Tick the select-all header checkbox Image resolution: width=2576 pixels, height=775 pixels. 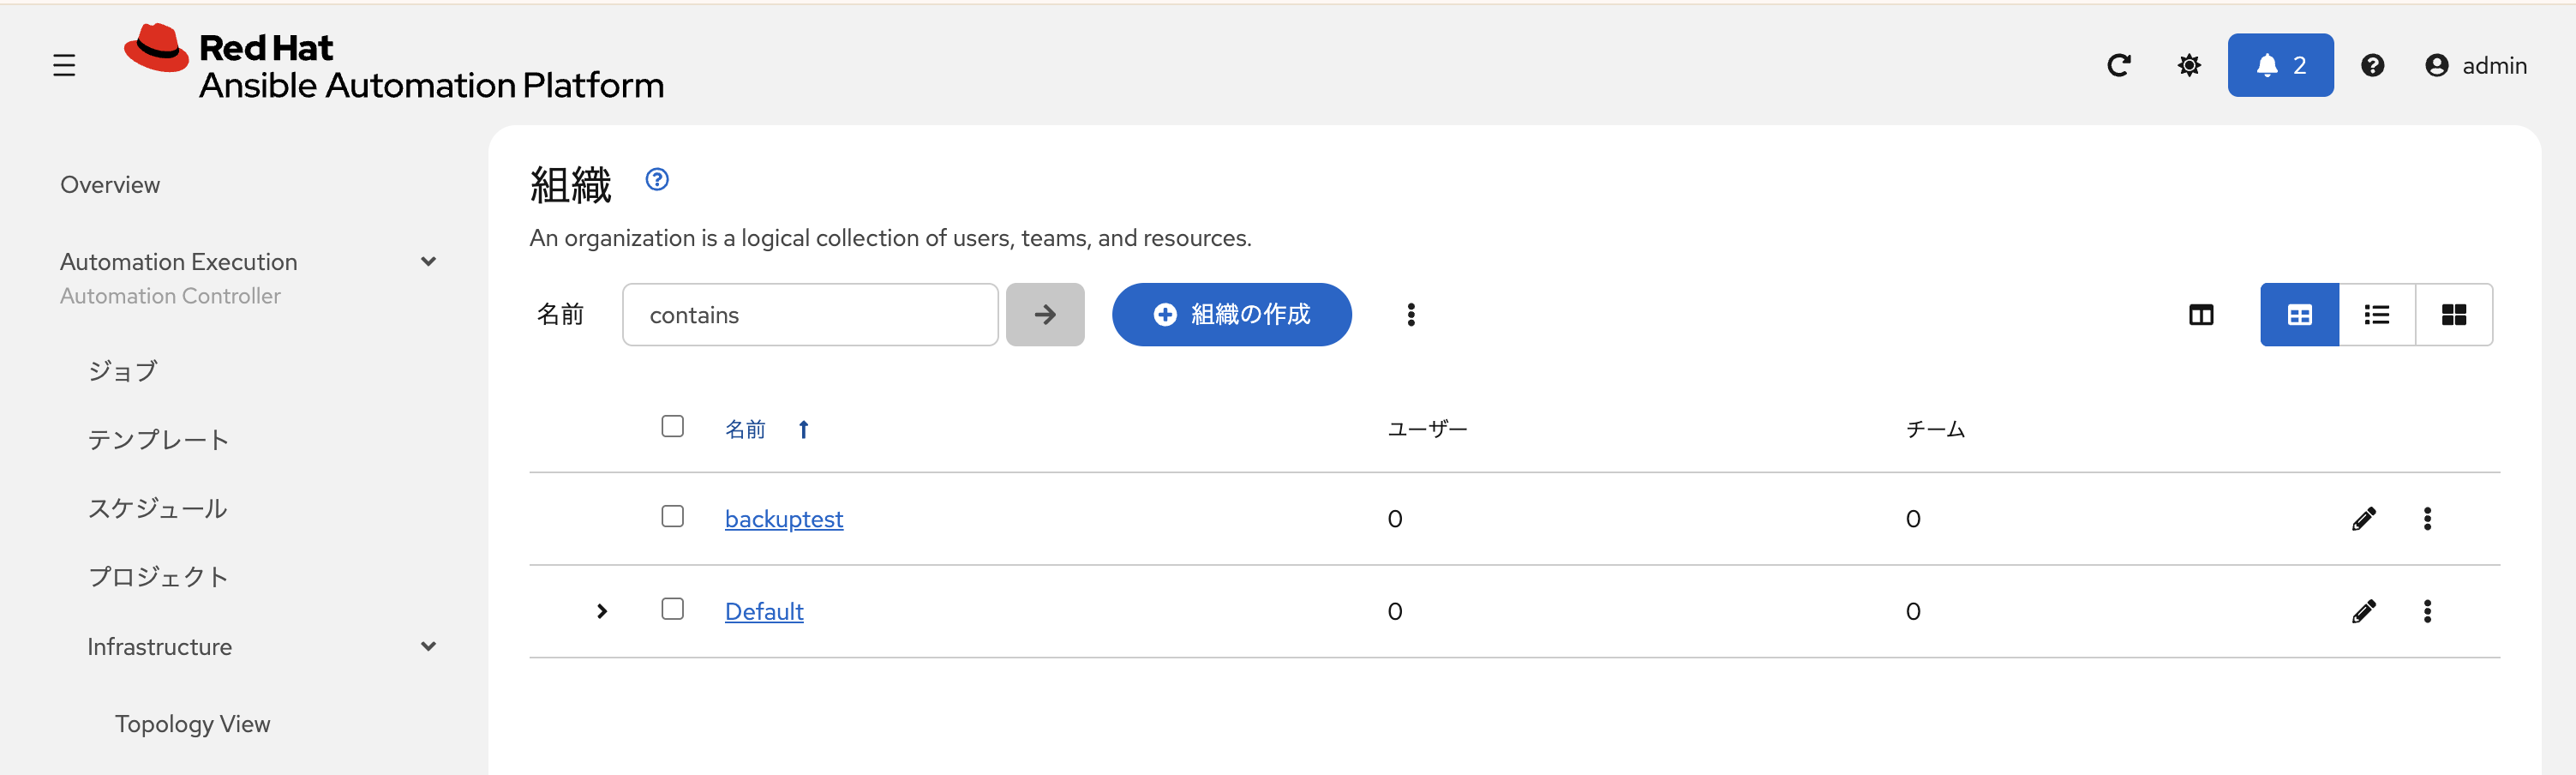pyautogui.click(x=673, y=427)
